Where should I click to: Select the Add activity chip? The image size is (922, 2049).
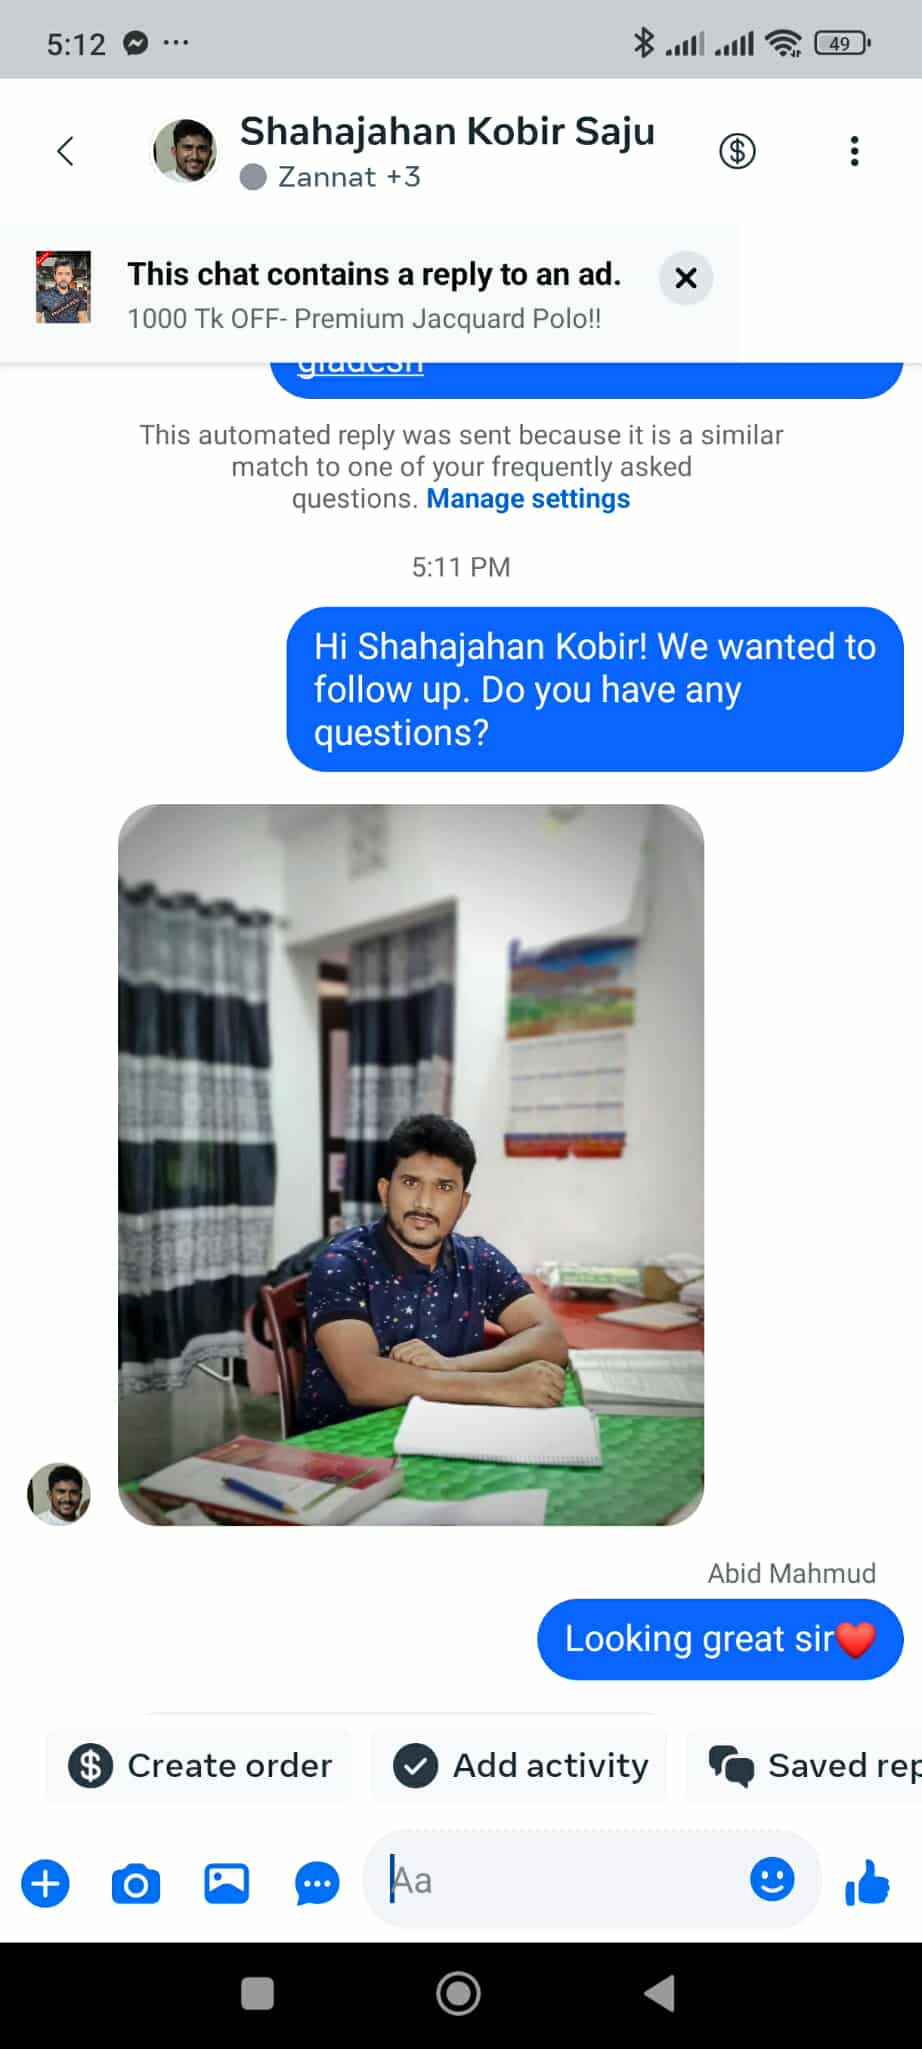click(520, 1766)
